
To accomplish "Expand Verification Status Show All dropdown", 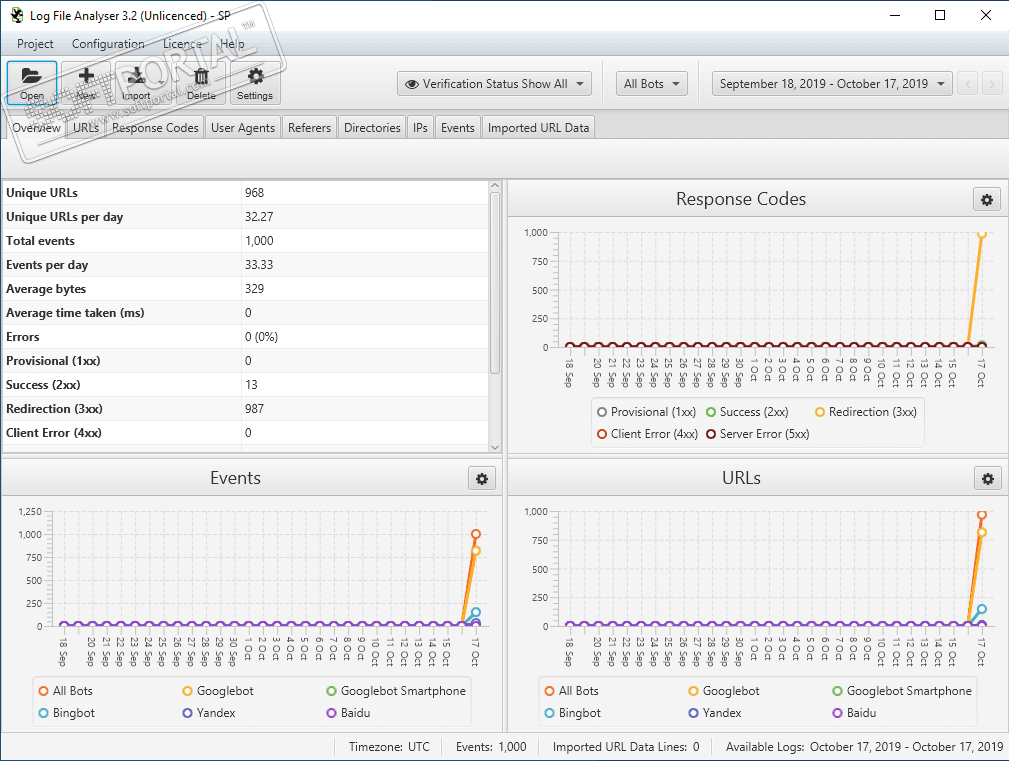I will tap(494, 84).
